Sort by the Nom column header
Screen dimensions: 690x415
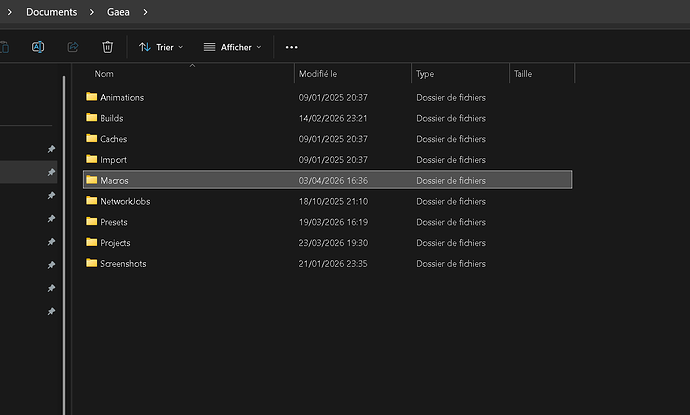(x=104, y=74)
